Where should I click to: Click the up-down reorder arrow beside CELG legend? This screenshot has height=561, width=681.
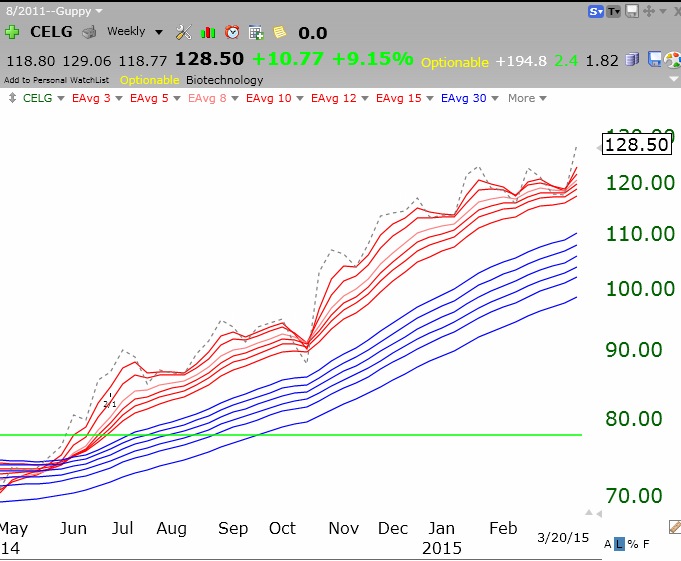(x=12, y=98)
